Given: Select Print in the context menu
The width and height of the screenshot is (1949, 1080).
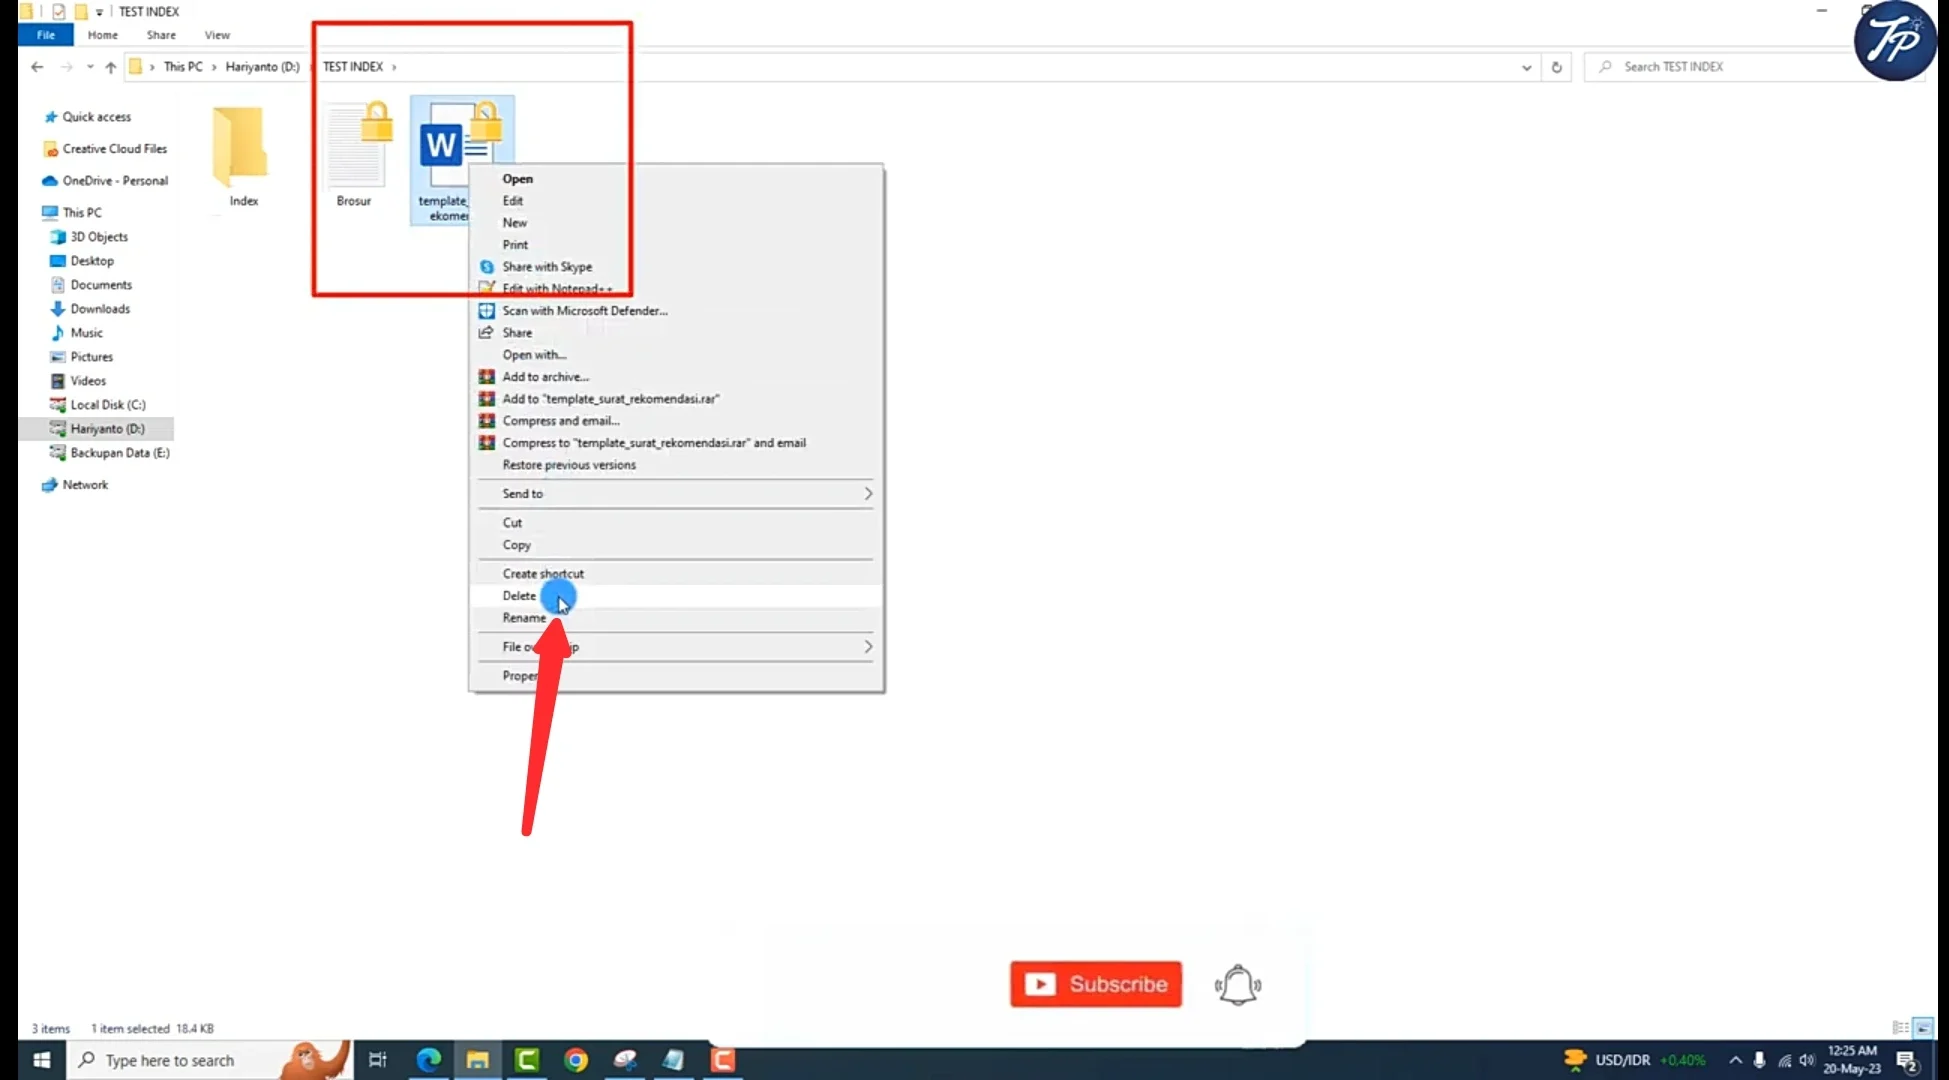Looking at the screenshot, I should pyautogui.click(x=515, y=245).
